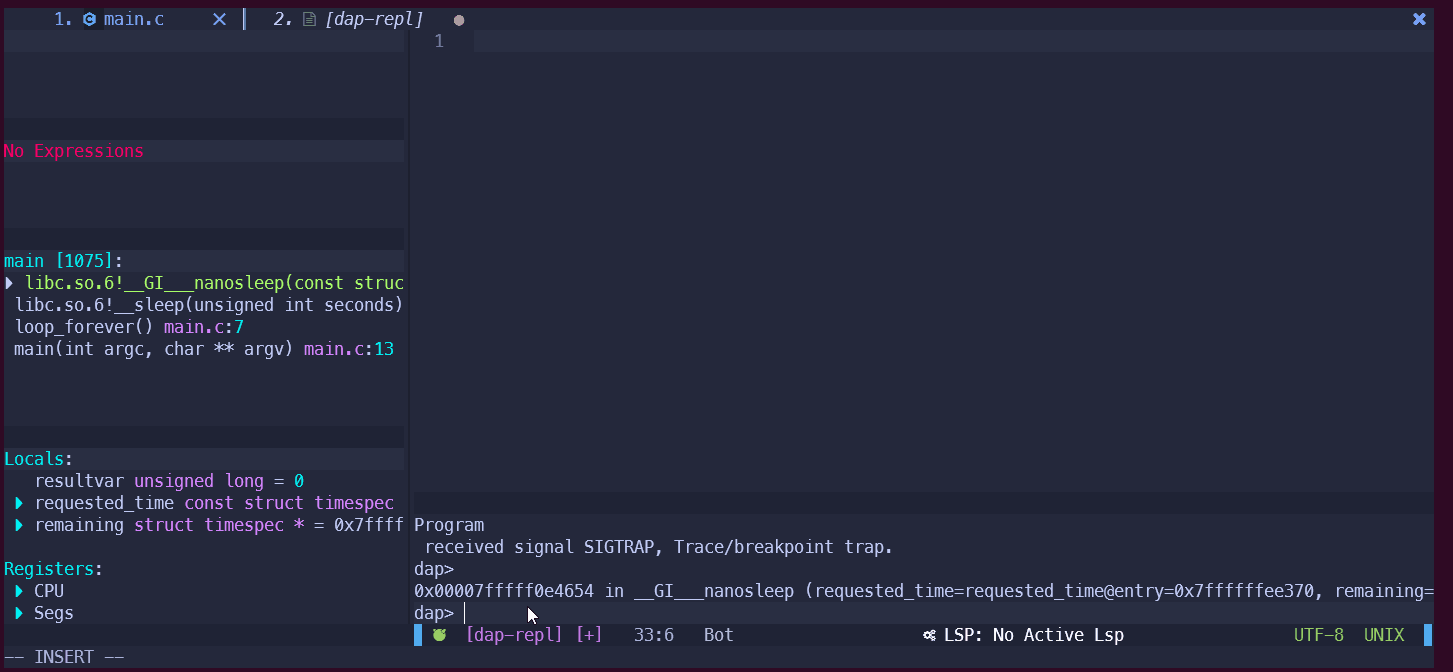
Task: Click the green bug icon in statusline
Action: [x=439, y=635]
